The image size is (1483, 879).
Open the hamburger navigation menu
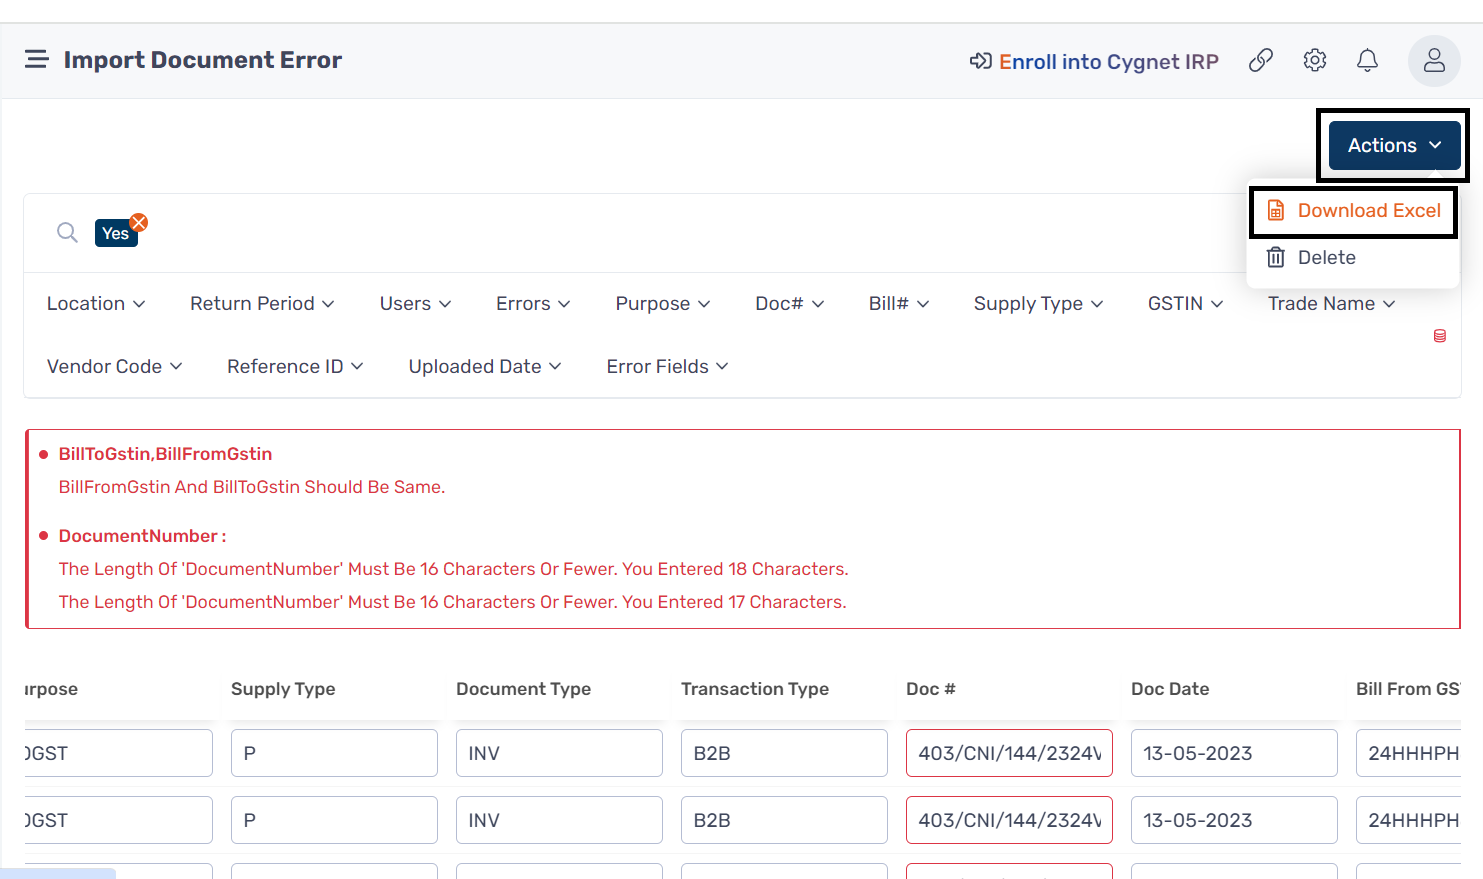click(x=37, y=60)
